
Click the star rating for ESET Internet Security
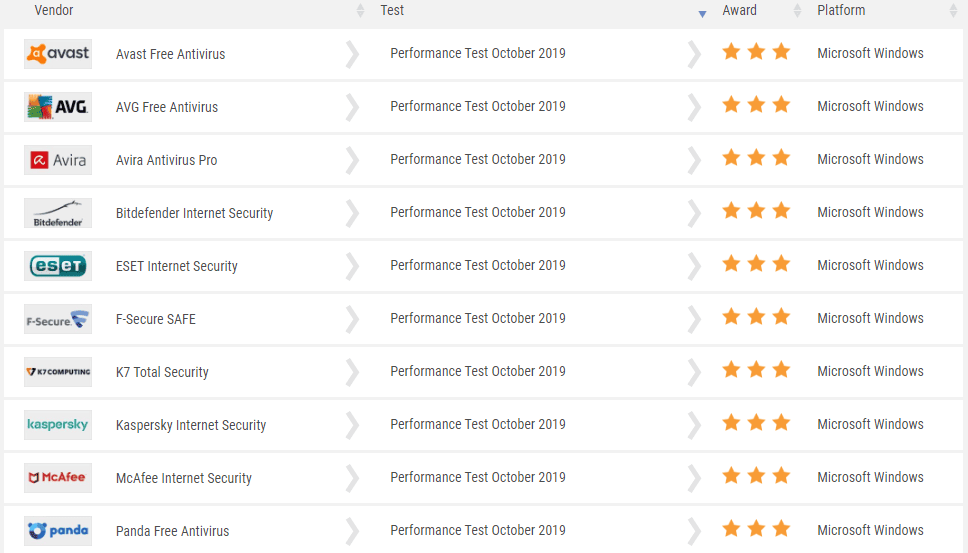[756, 264]
